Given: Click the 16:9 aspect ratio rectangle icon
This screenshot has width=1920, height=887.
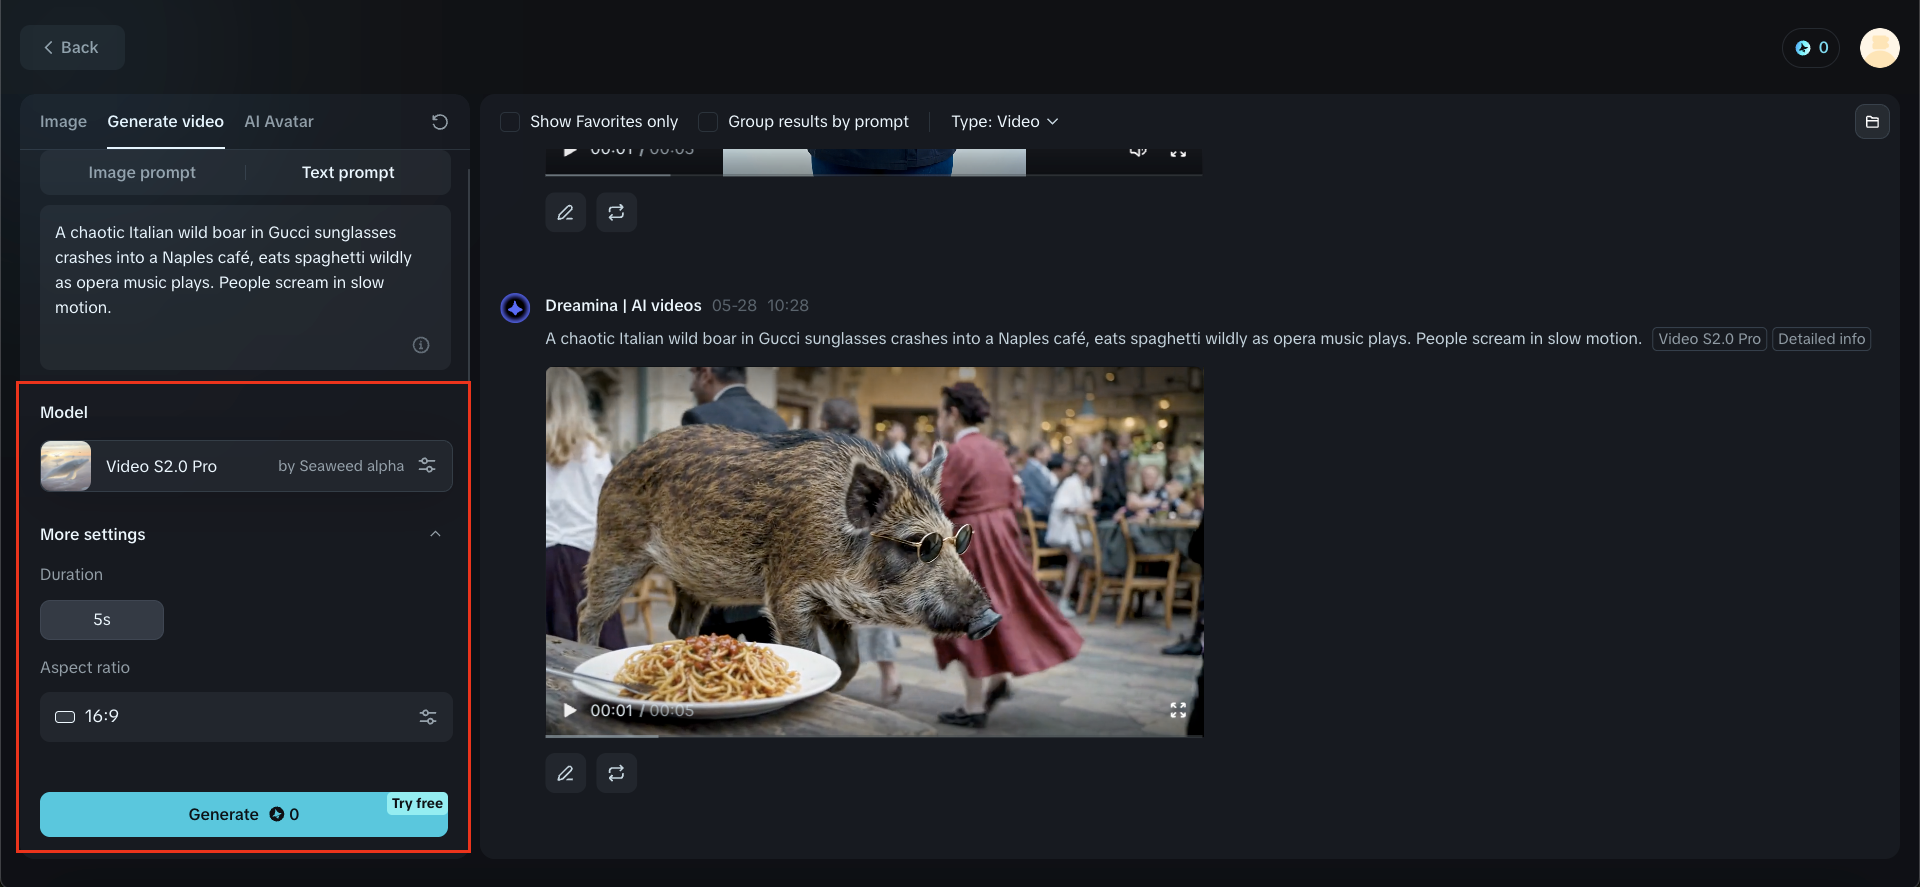Looking at the screenshot, I should (65, 717).
